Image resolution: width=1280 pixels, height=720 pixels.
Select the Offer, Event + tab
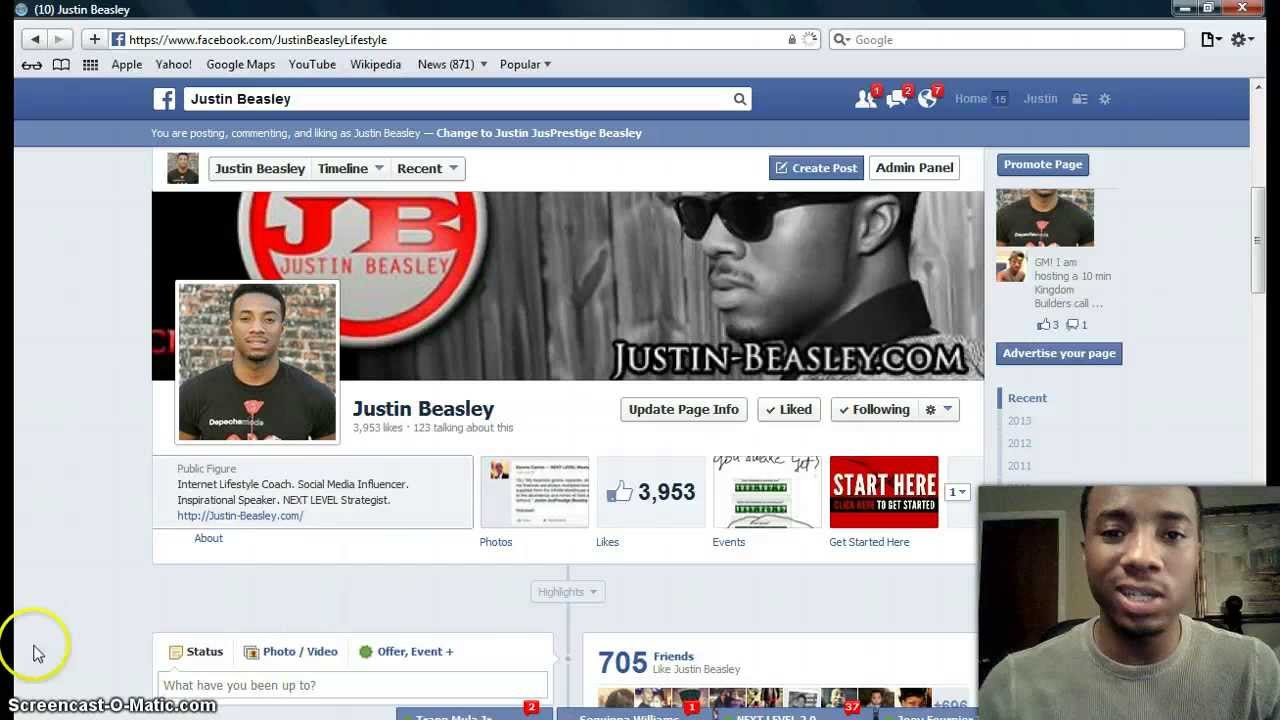click(406, 651)
